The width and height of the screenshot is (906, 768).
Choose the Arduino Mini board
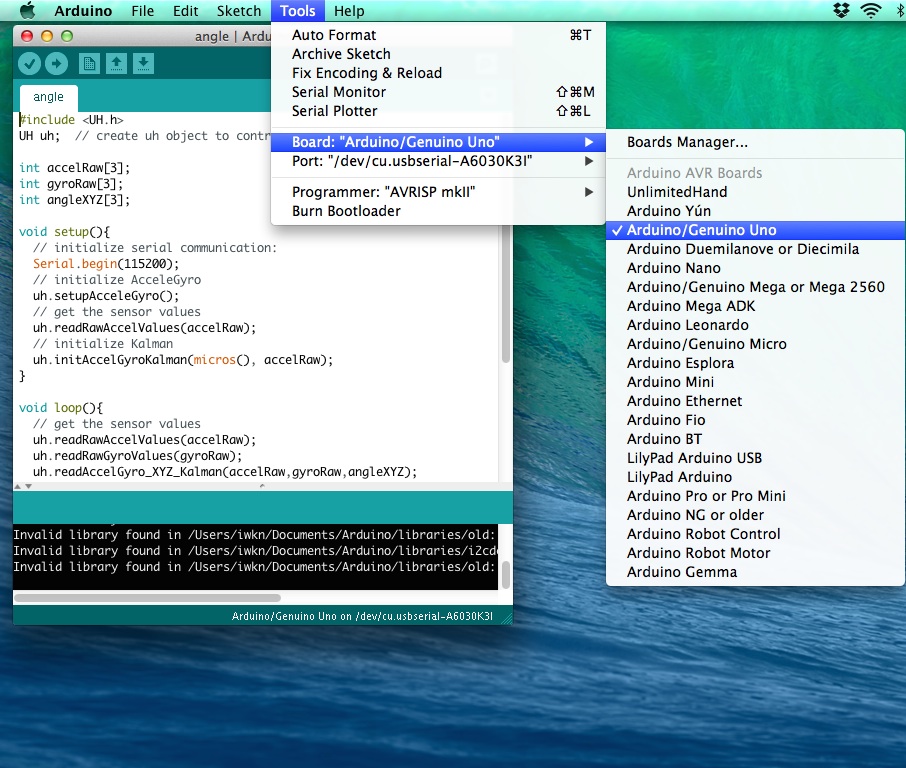pos(755,383)
